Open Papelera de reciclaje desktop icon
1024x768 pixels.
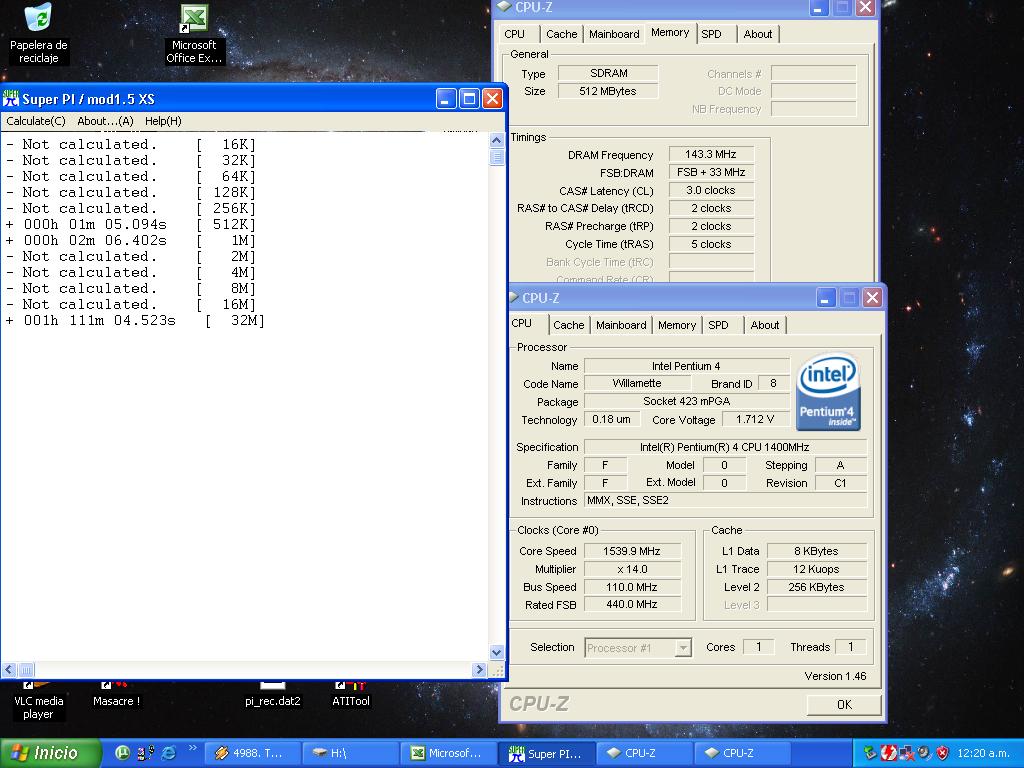pyautogui.click(x=39, y=33)
